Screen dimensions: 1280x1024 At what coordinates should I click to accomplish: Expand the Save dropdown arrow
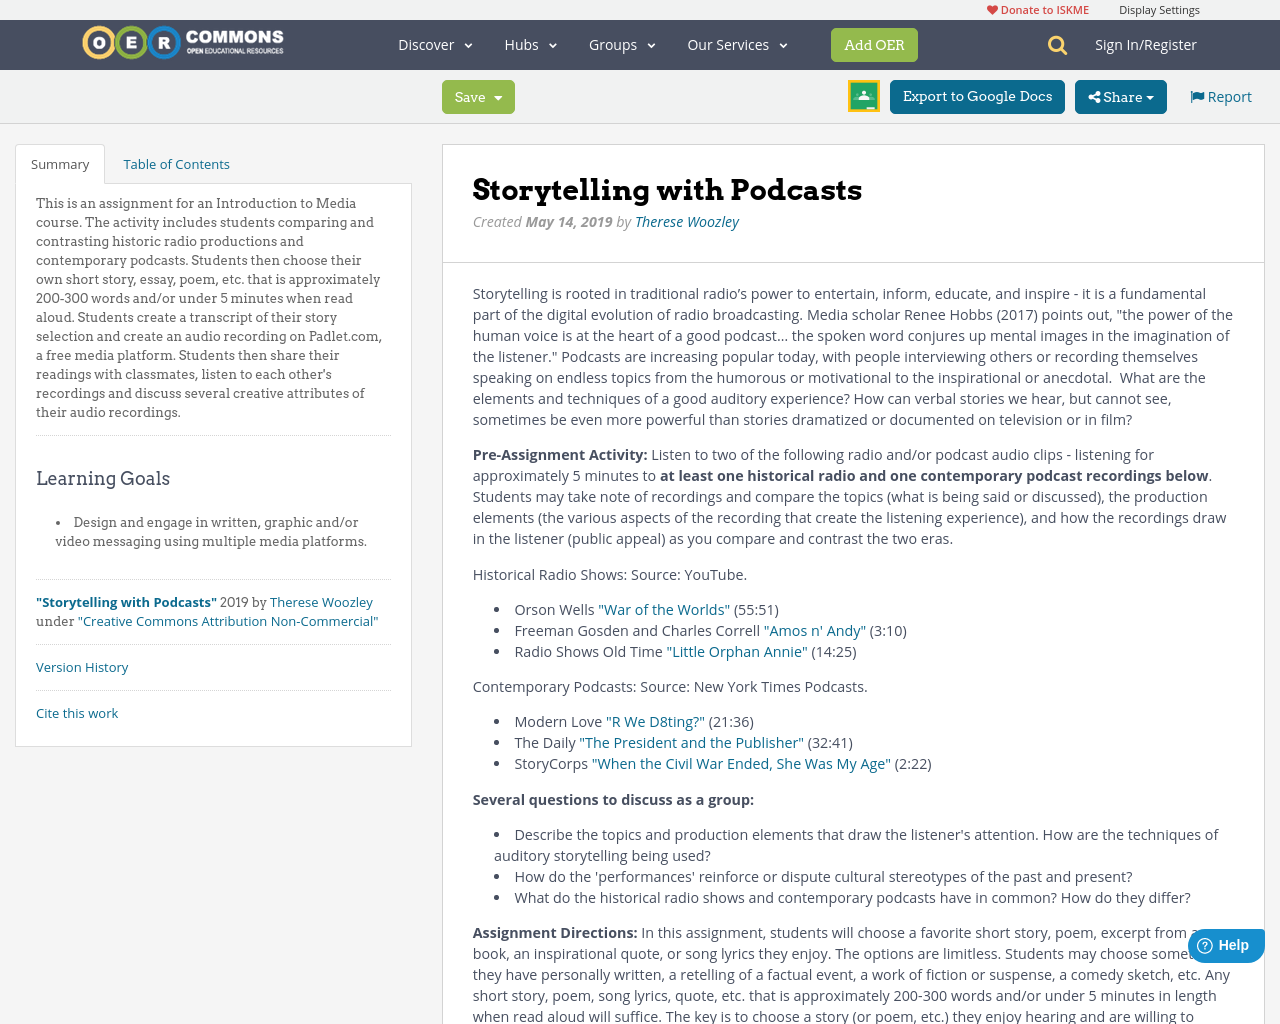[x=497, y=96]
